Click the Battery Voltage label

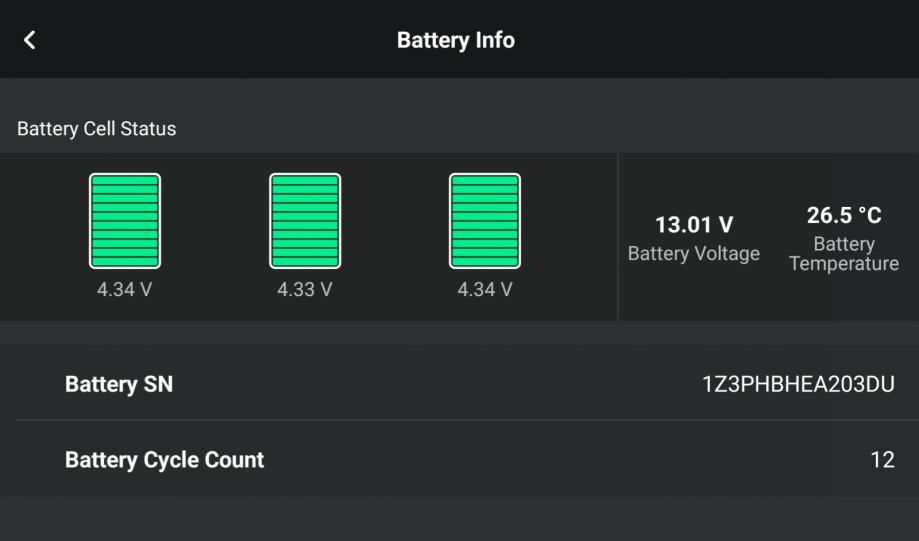click(694, 254)
